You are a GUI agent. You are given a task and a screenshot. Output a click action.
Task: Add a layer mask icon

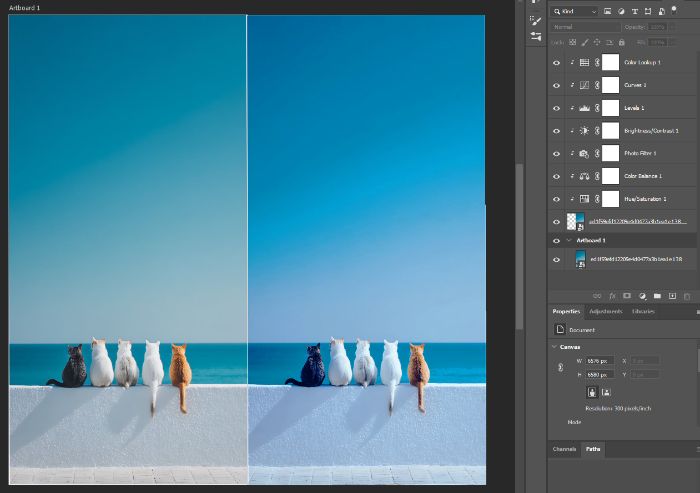(x=627, y=296)
